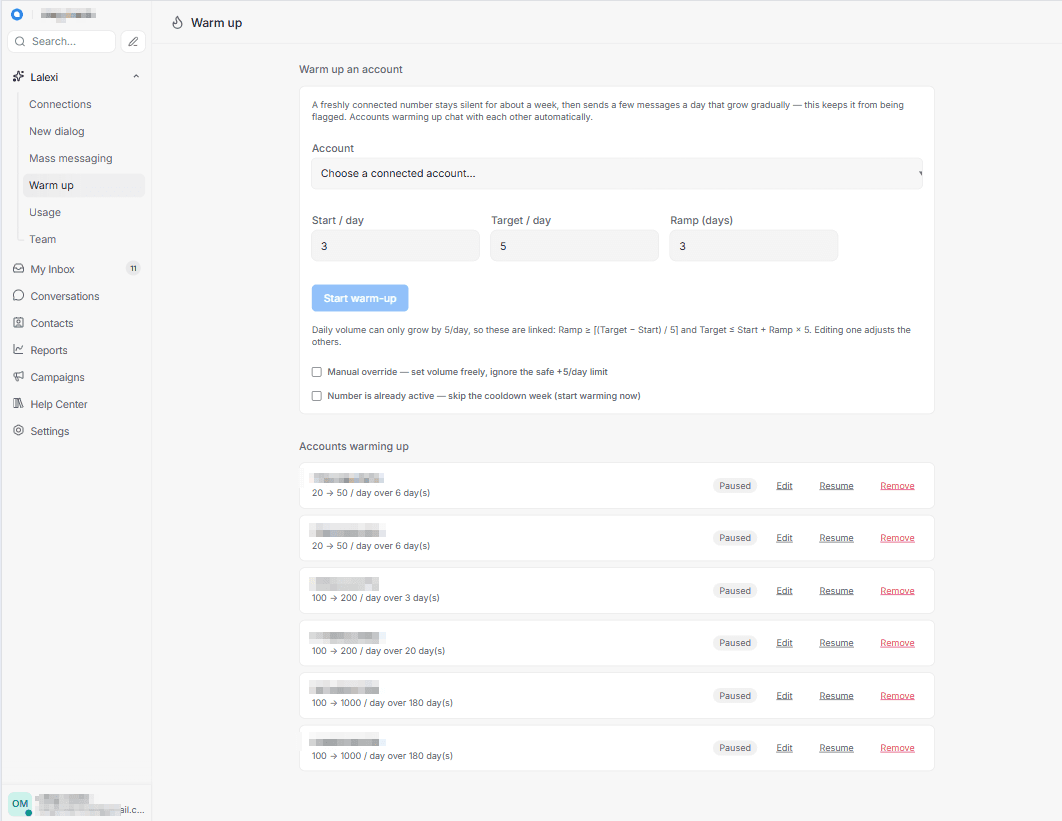Screen dimensions: 1062x821
Task: Resume the 100 → 200 over 20 days account
Action: (x=836, y=643)
